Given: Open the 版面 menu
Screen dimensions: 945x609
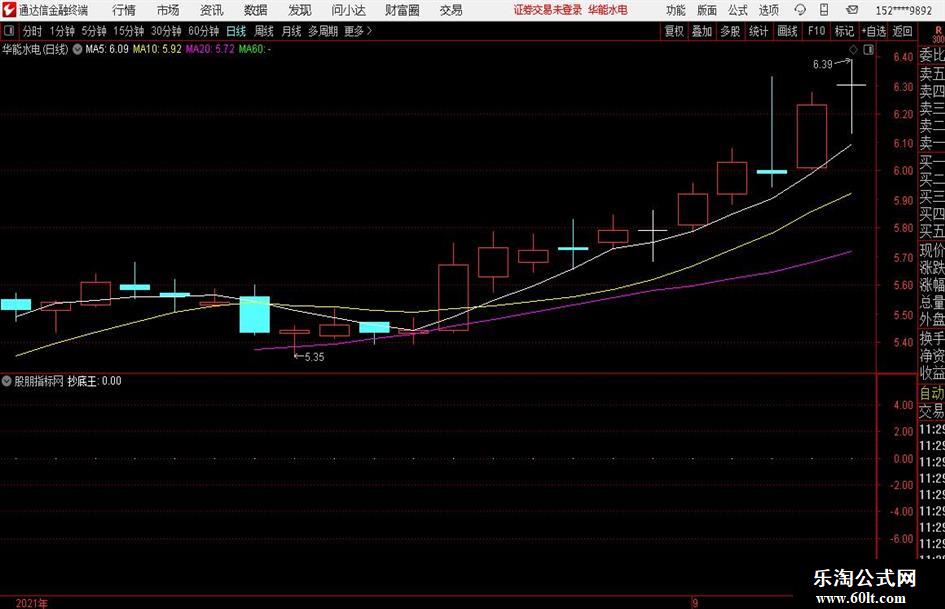Looking at the screenshot, I should tap(707, 10).
